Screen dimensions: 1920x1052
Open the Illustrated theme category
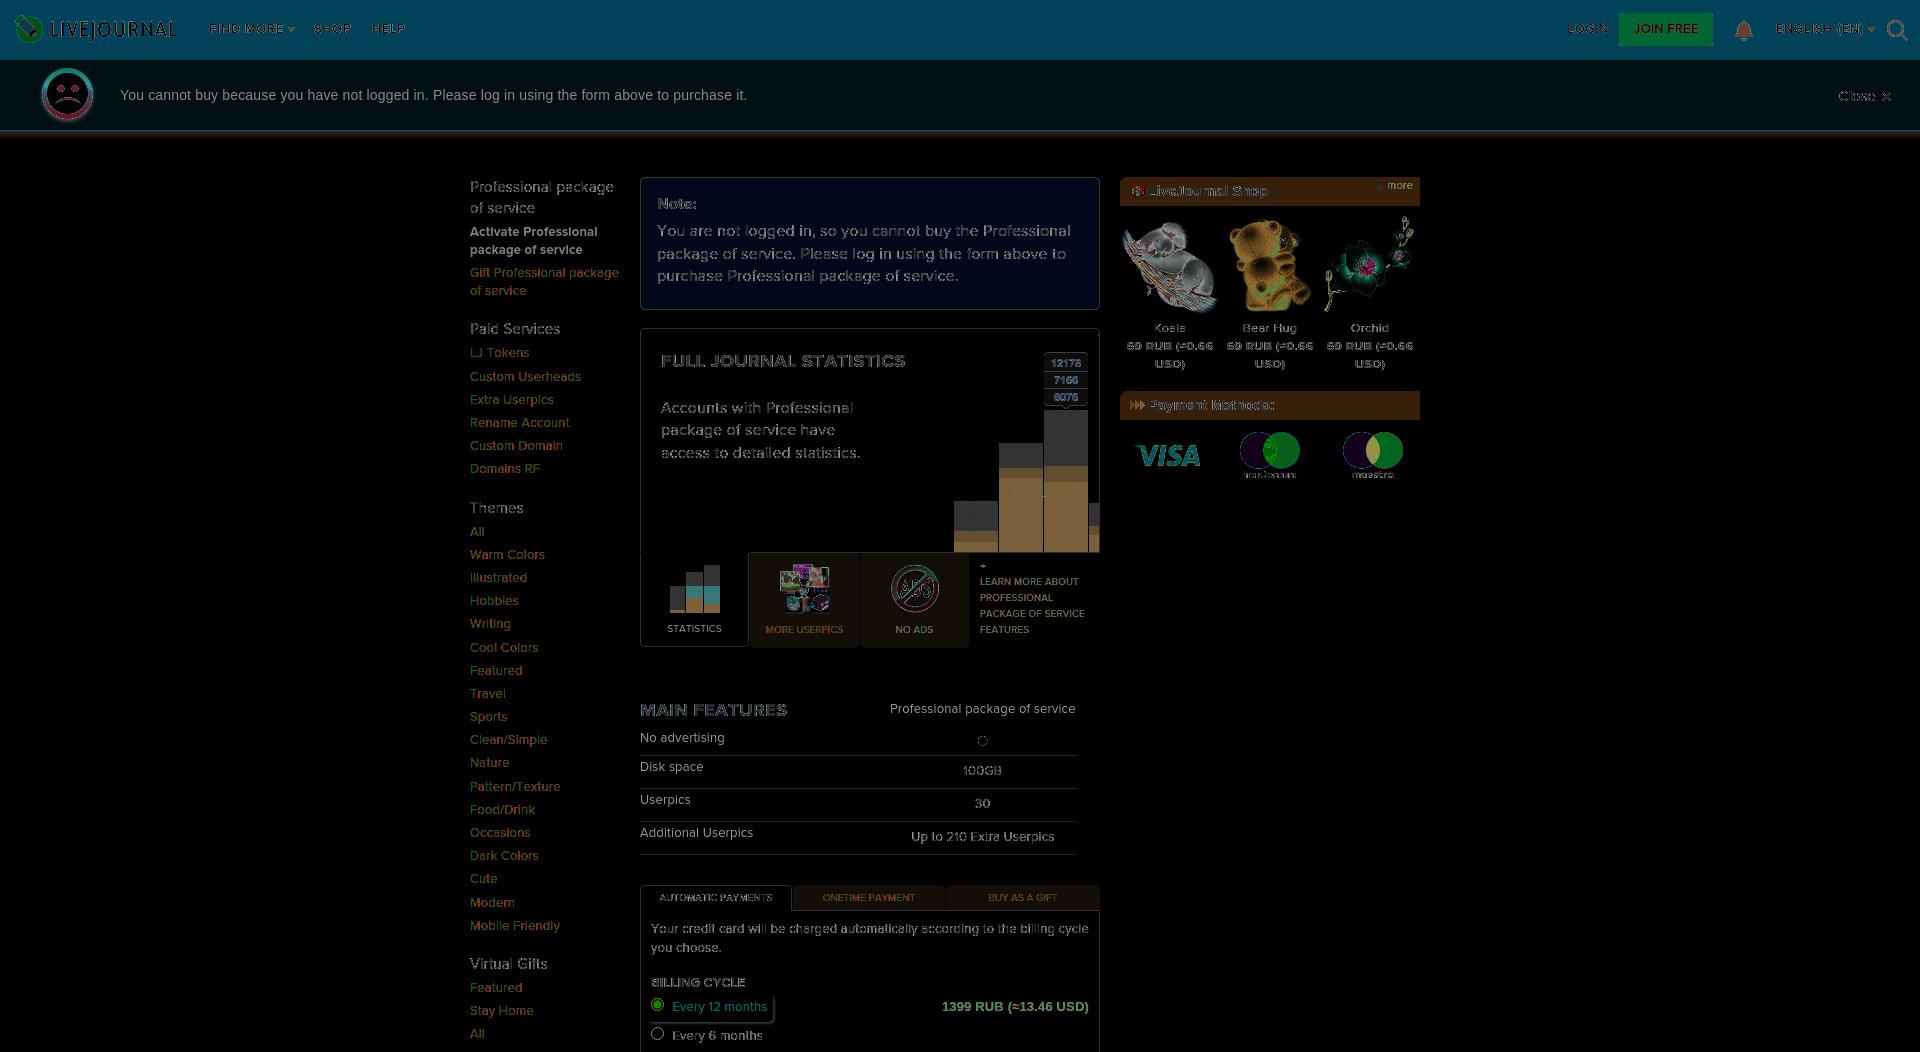(x=498, y=578)
